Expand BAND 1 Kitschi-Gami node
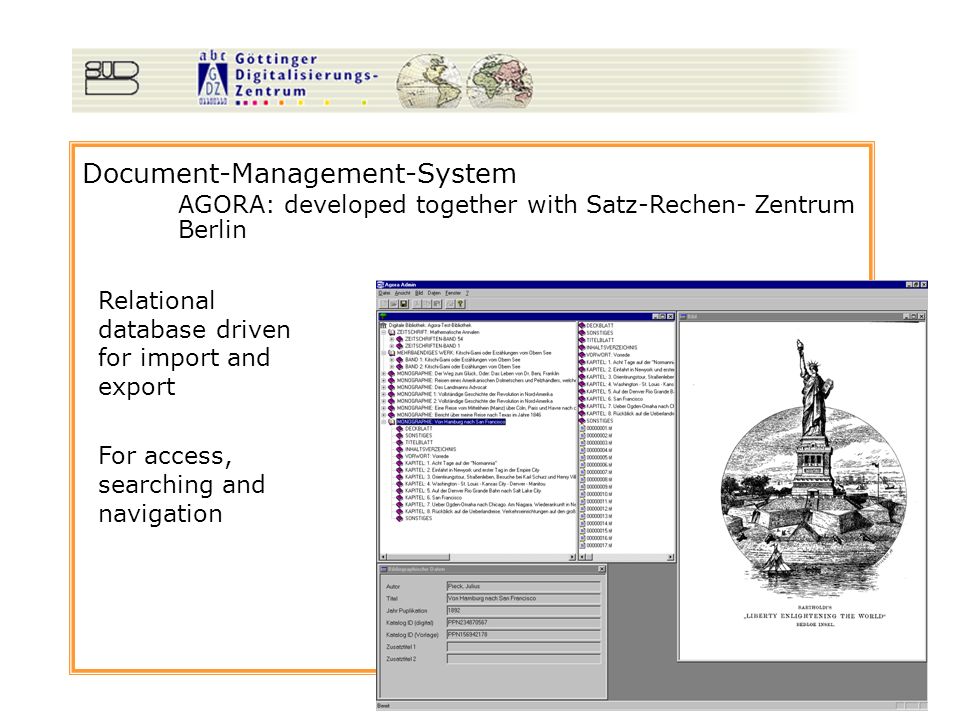This screenshot has width=960, height=720. 392,360
